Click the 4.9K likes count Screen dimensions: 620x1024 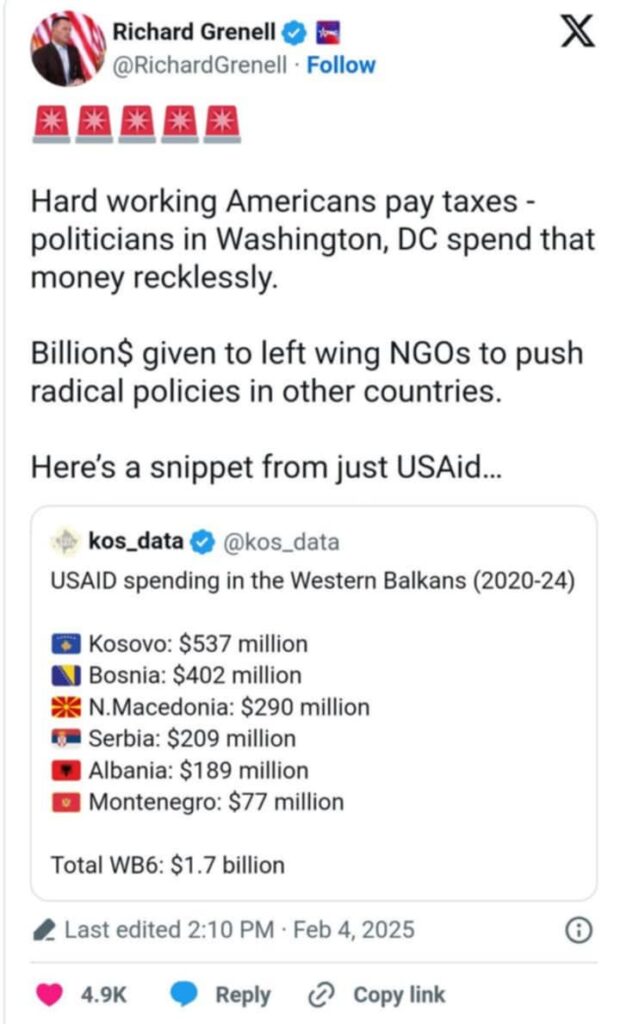click(102, 994)
